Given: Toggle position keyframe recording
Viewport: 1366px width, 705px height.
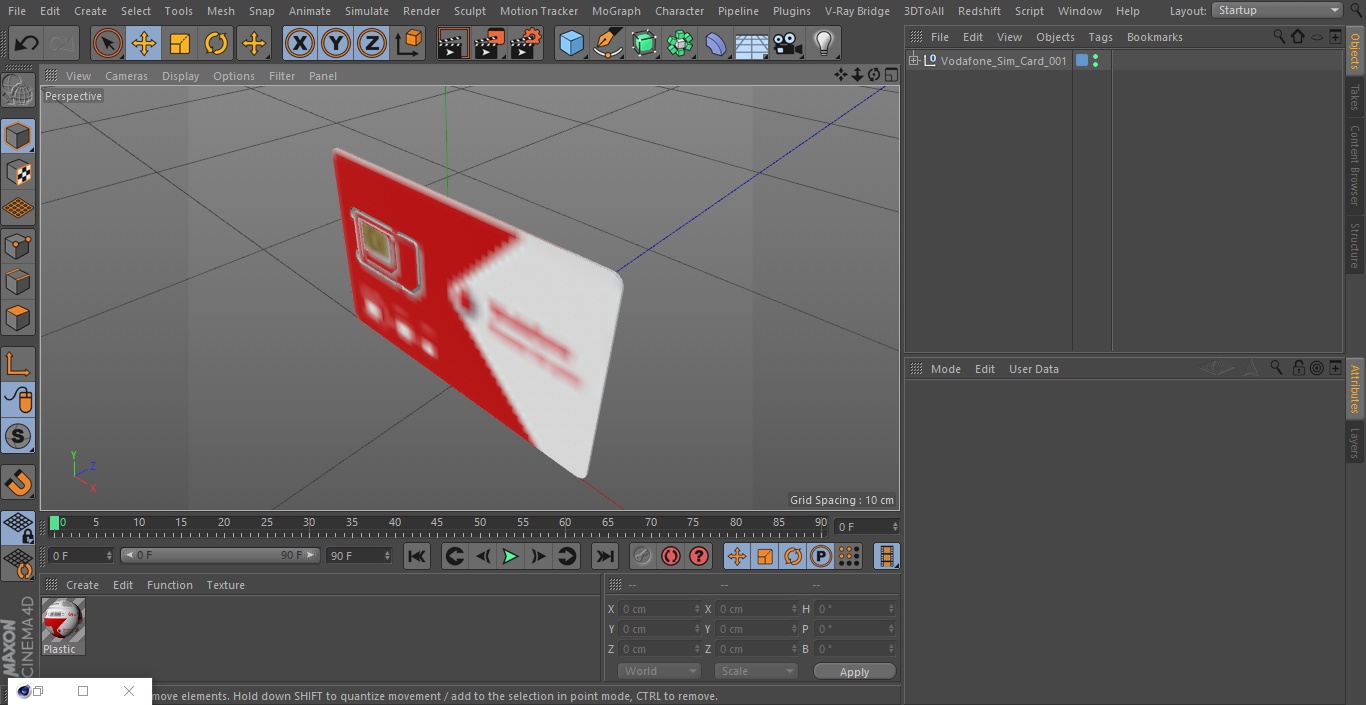Looking at the screenshot, I should [x=737, y=556].
